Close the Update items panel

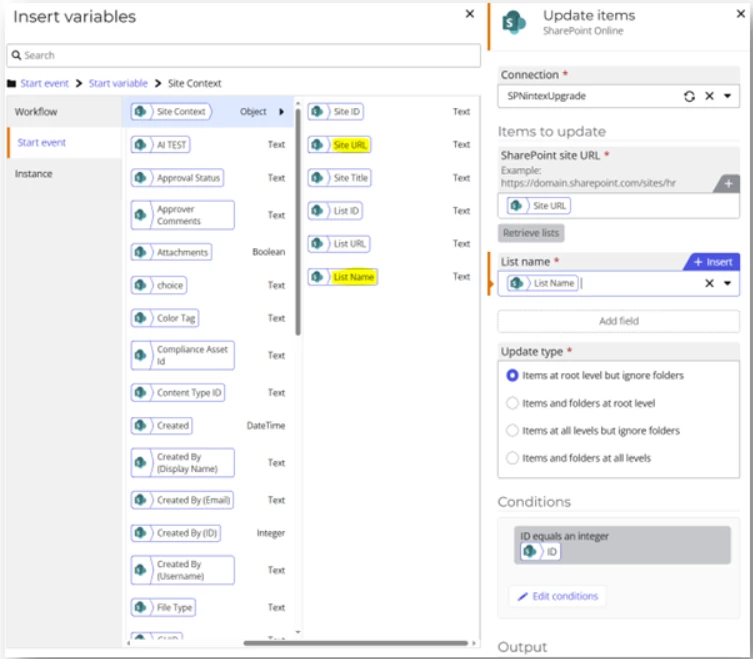point(741,14)
